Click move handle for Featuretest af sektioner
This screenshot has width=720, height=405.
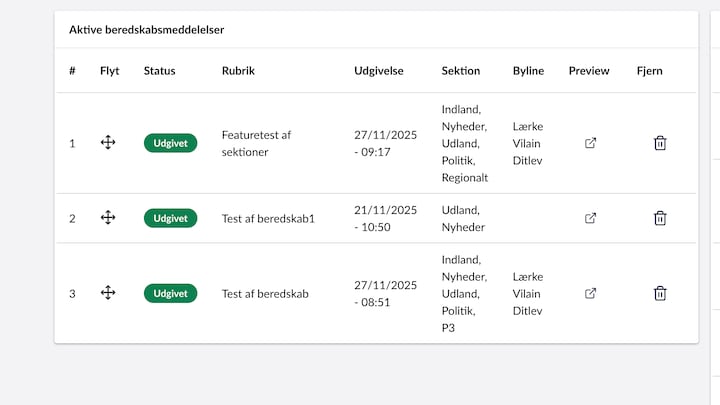pyautogui.click(x=108, y=143)
